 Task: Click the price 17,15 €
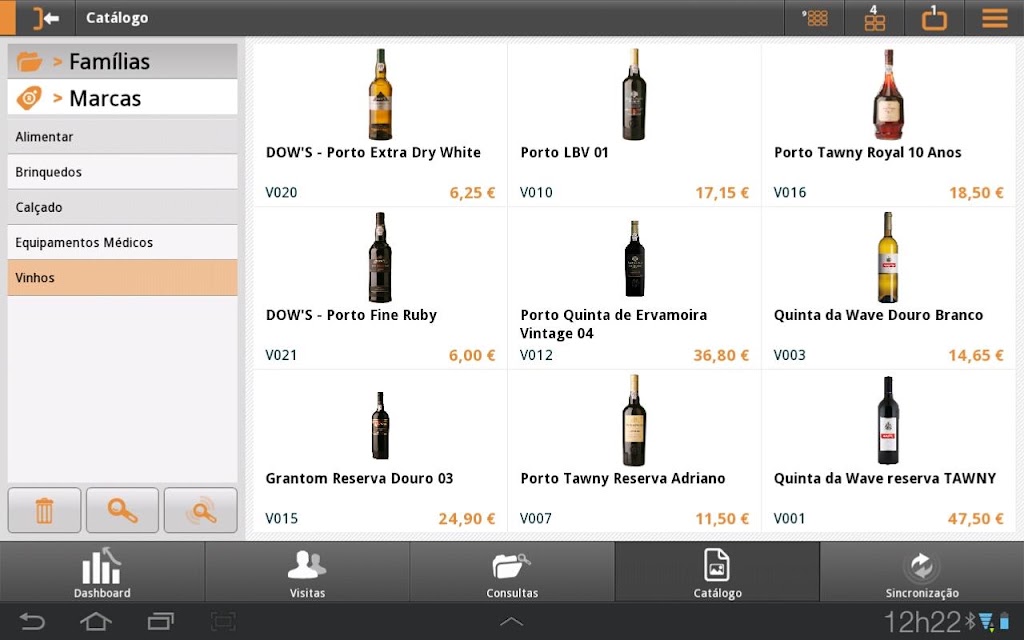722,193
